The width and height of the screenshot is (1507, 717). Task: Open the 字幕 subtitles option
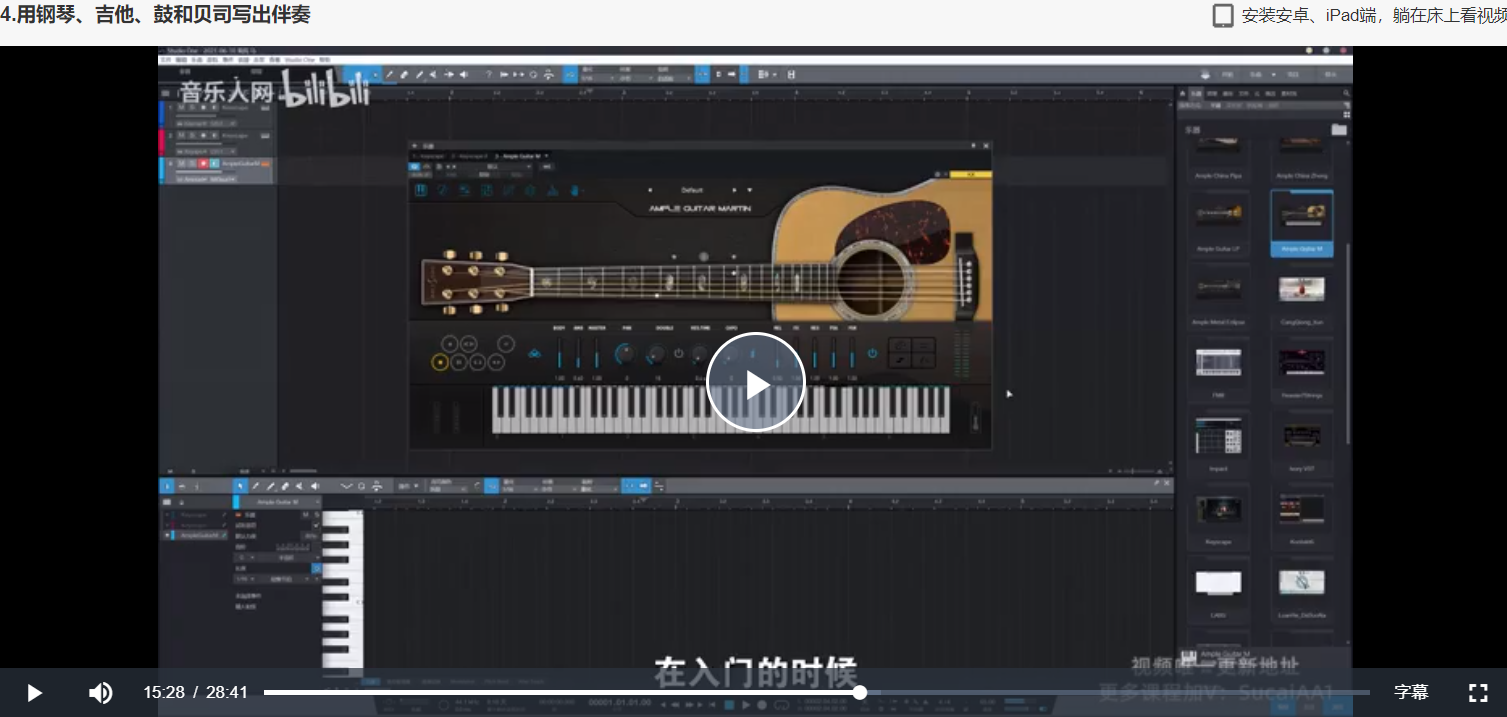click(x=1411, y=692)
